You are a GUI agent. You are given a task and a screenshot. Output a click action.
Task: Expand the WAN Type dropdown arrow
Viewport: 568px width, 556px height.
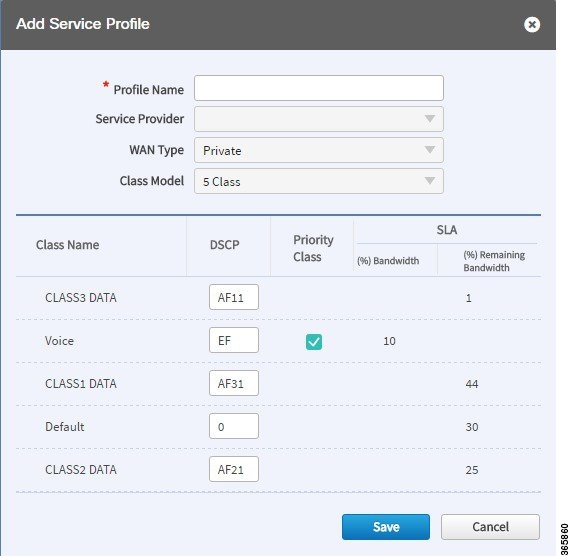click(430, 150)
